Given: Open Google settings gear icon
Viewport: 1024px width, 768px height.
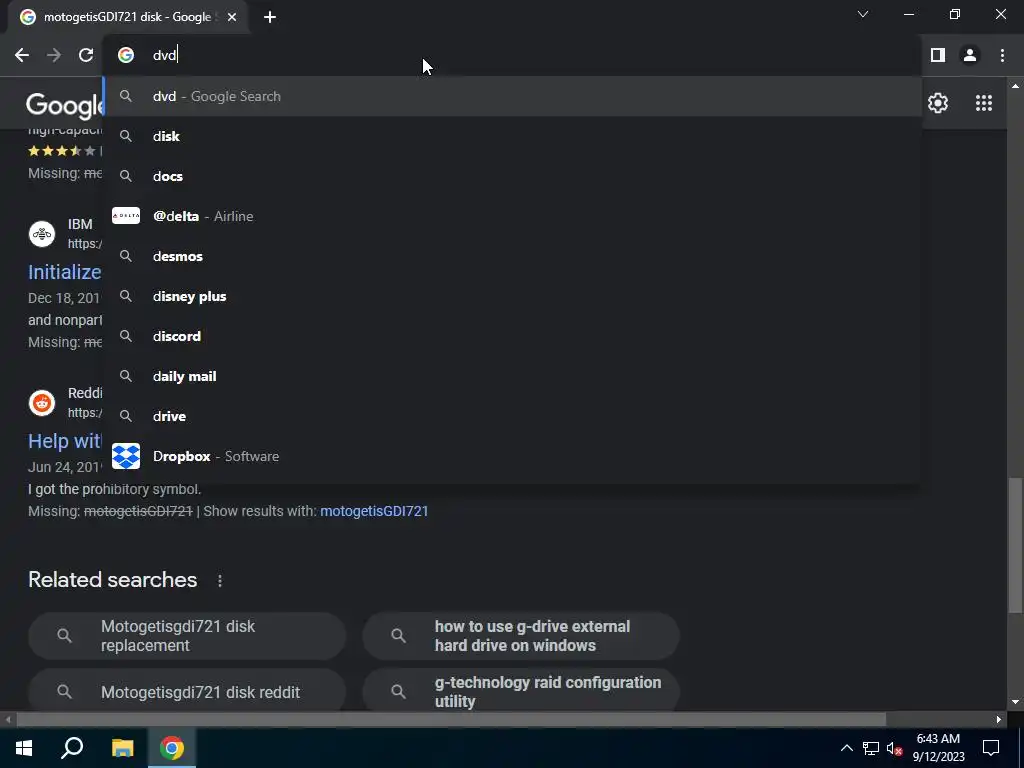Looking at the screenshot, I should pyautogui.click(x=938, y=103).
